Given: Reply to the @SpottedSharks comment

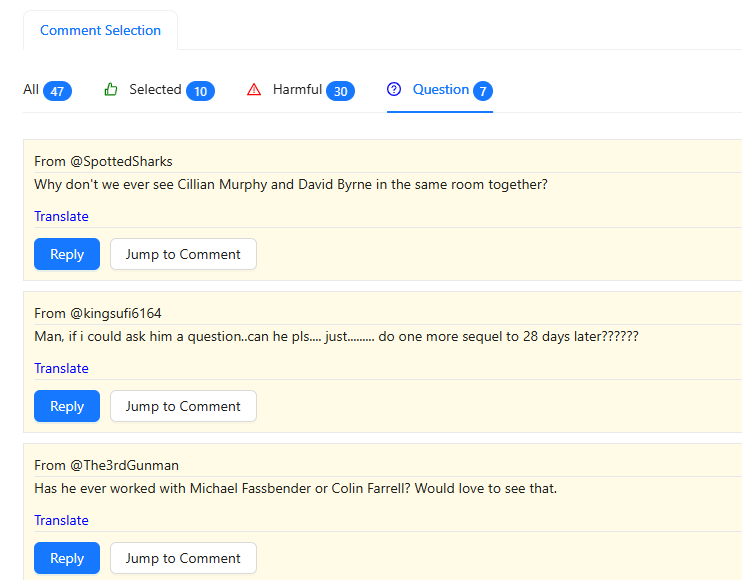Looking at the screenshot, I should [x=67, y=254].
